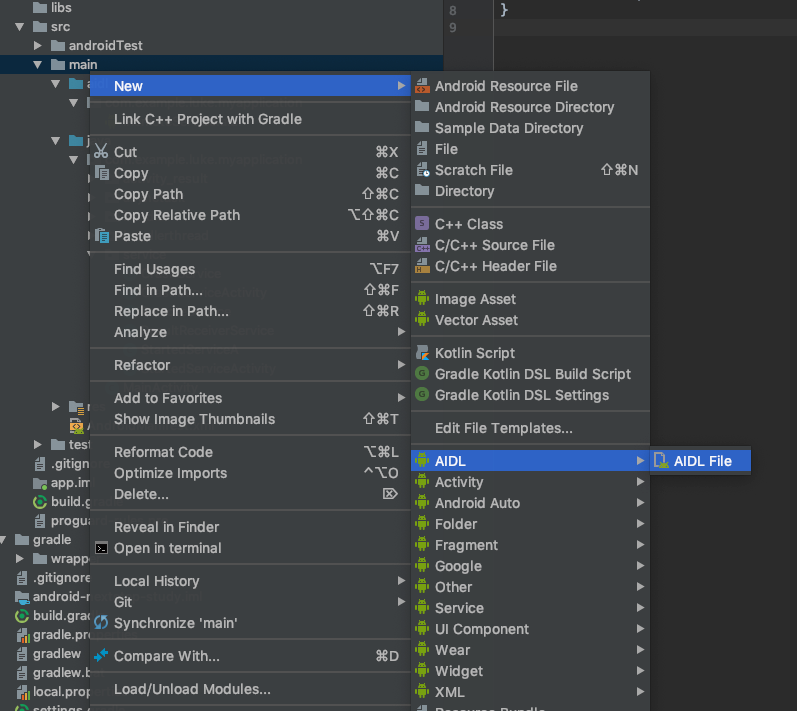Click the Cut scissors icon
The height and width of the screenshot is (711, 797).
pyautogui.click(x=101, y=151)
